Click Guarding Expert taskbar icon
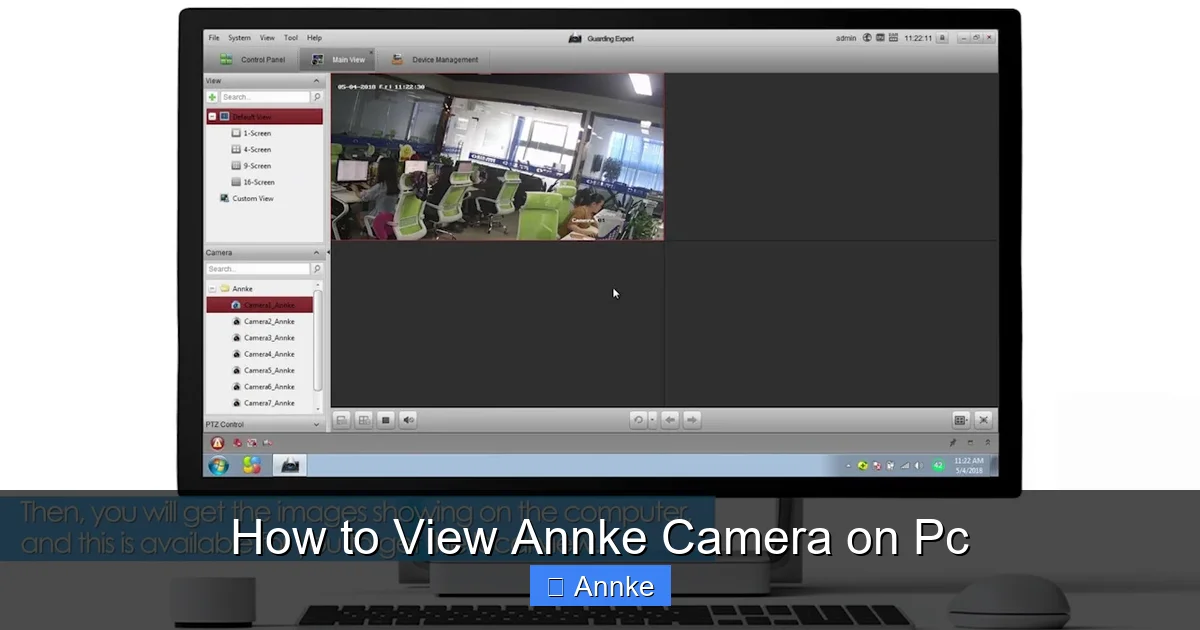 click(x=290, y=466)
